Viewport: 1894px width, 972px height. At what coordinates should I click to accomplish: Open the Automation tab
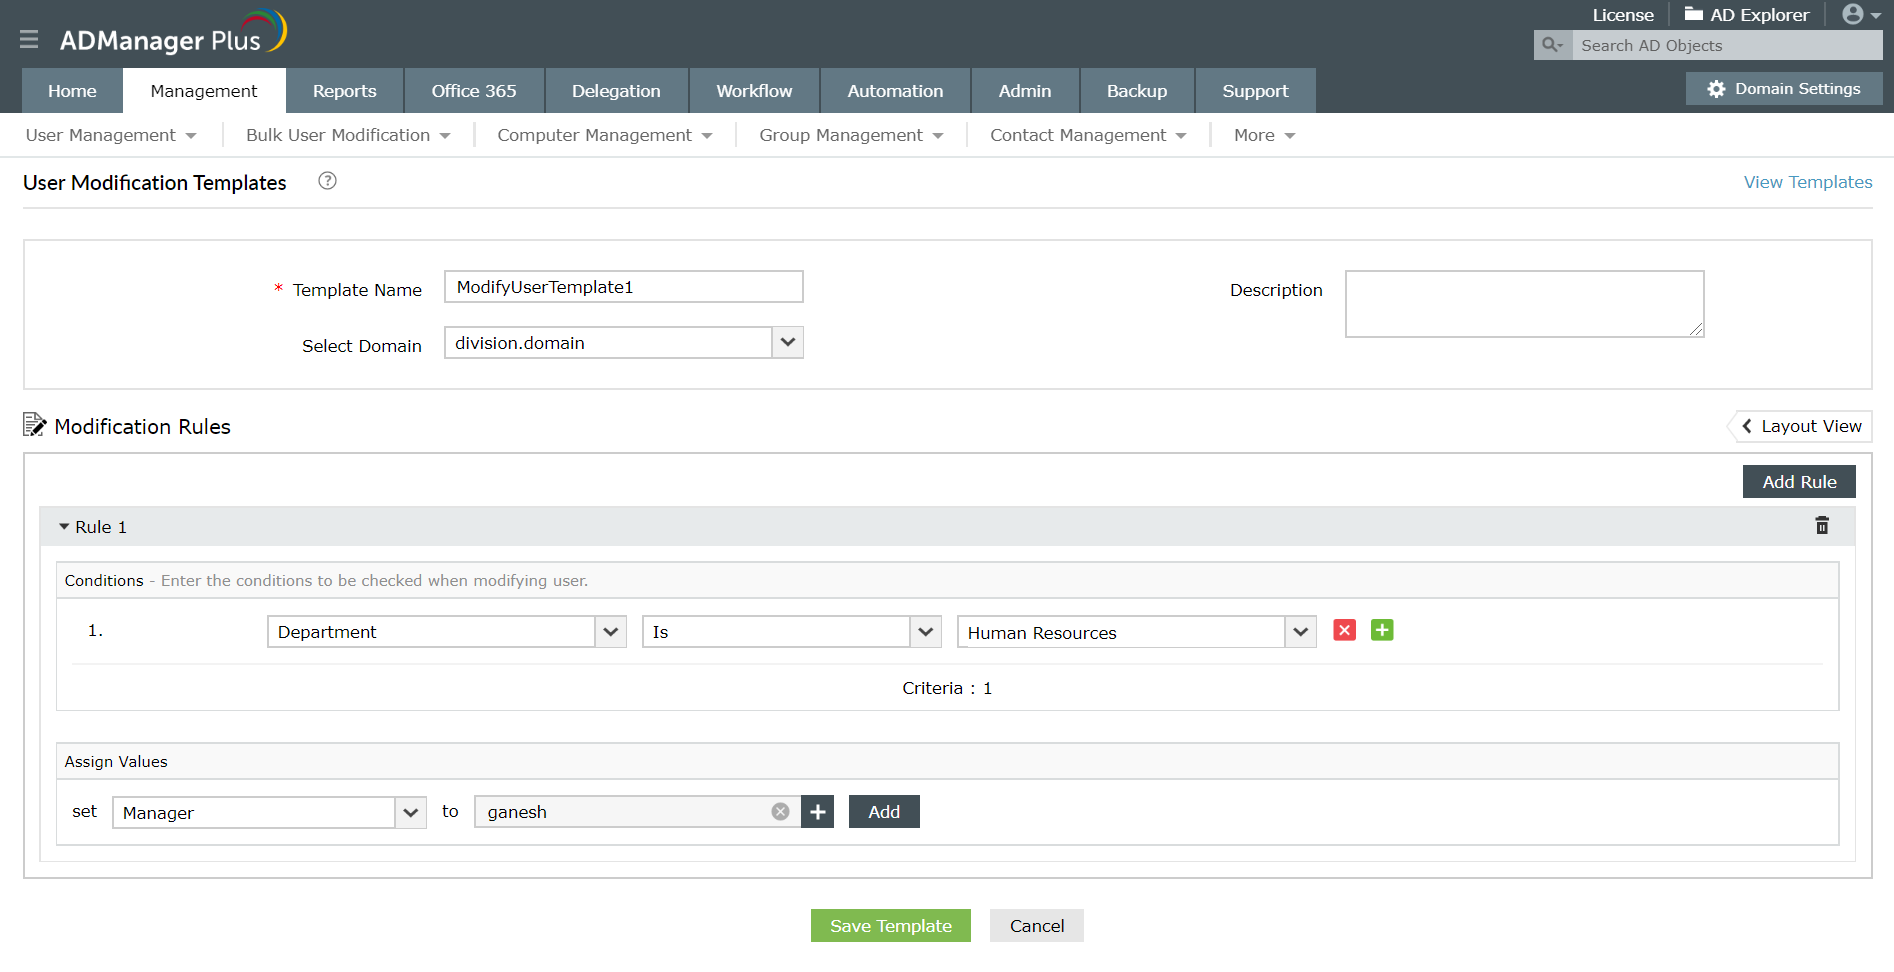click(x=895, y=91)
